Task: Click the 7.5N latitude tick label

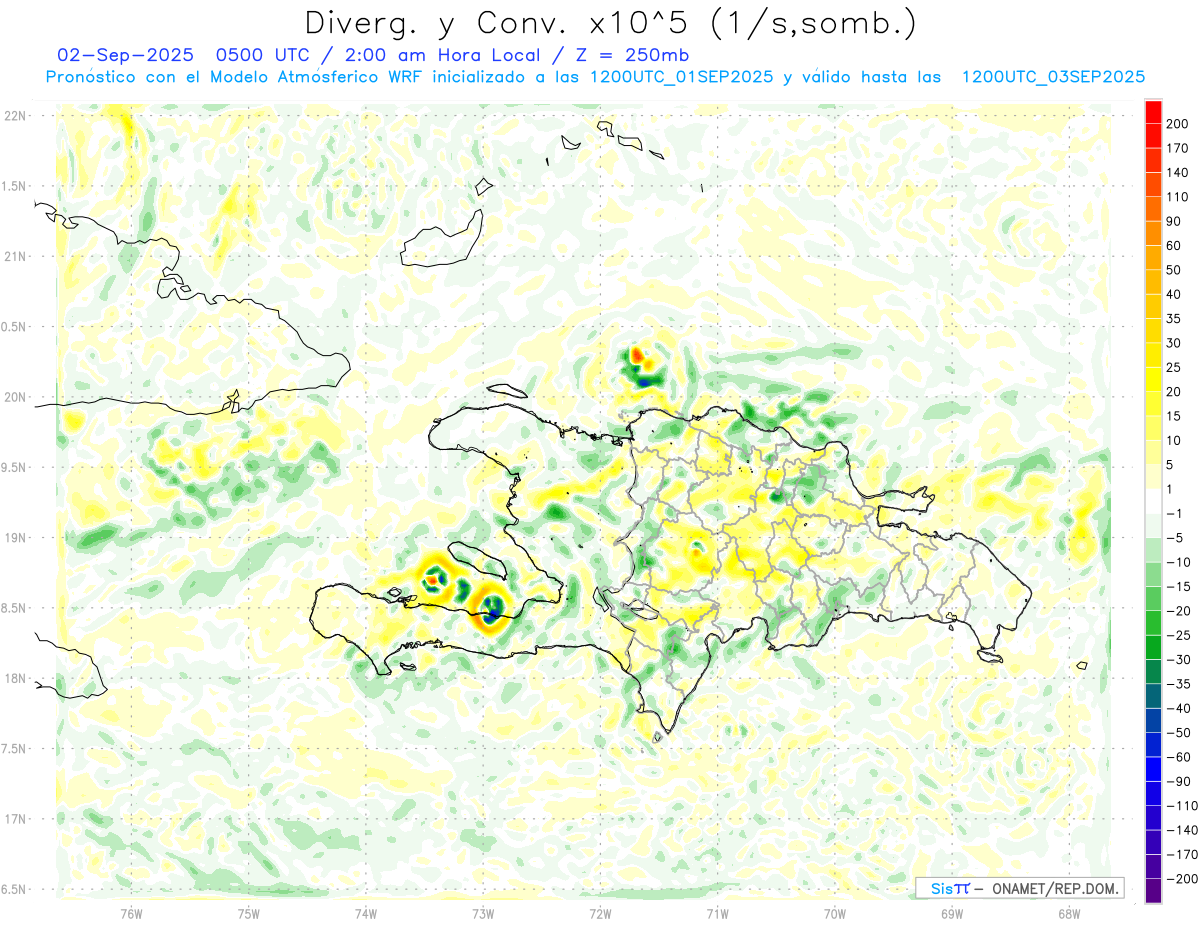Action: (14, 749)
